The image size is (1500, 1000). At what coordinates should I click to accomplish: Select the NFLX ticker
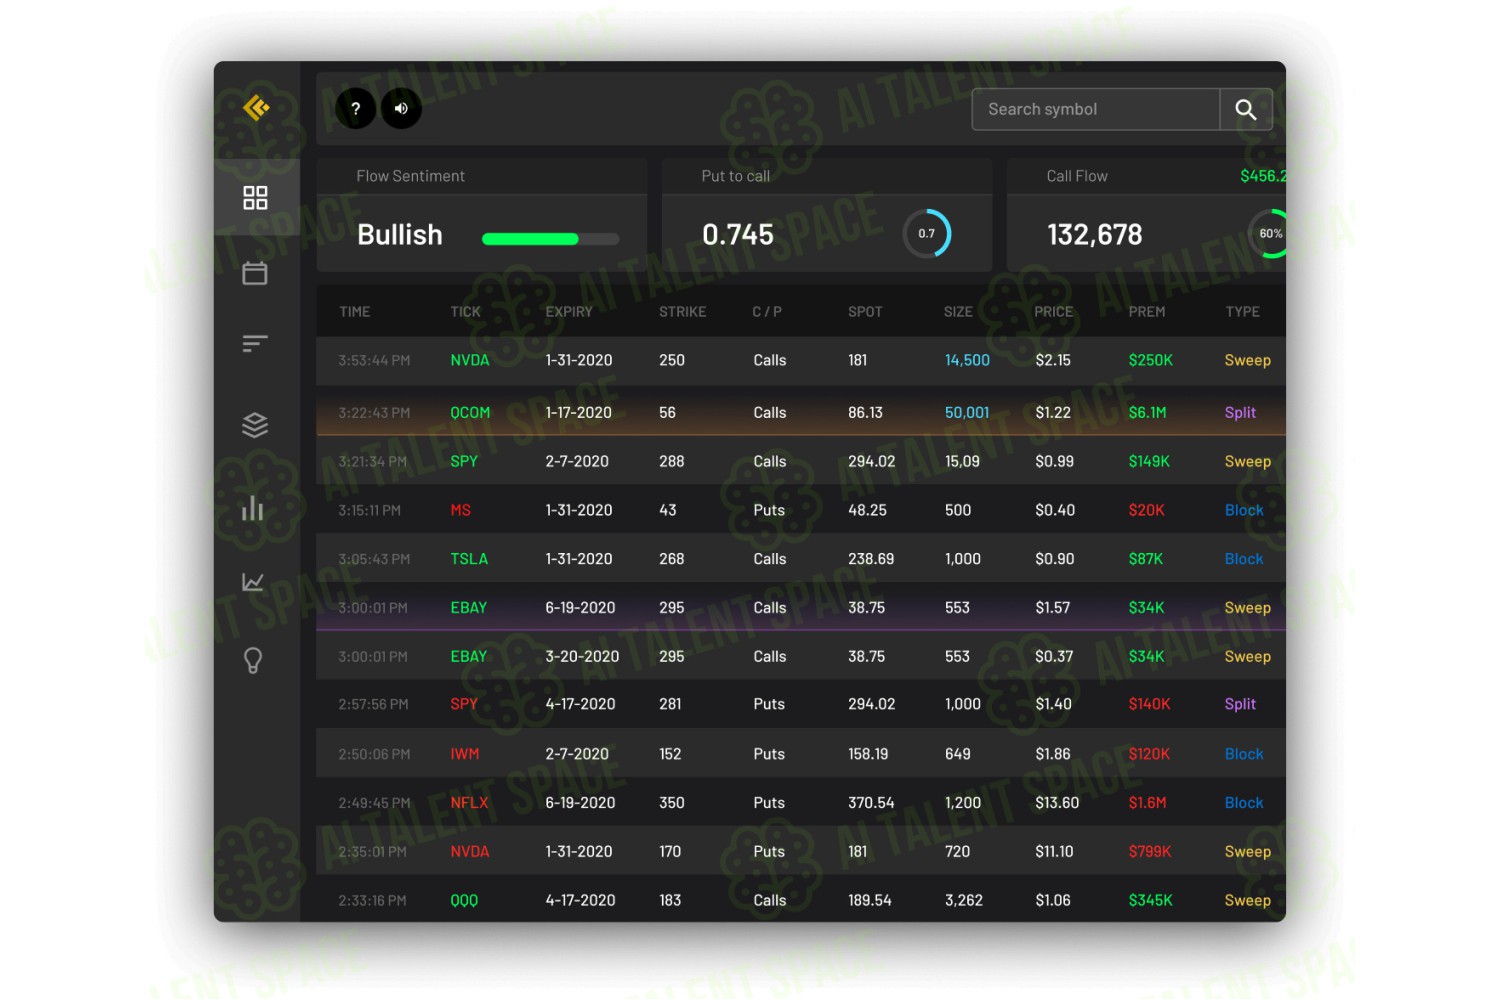[469, 803]
